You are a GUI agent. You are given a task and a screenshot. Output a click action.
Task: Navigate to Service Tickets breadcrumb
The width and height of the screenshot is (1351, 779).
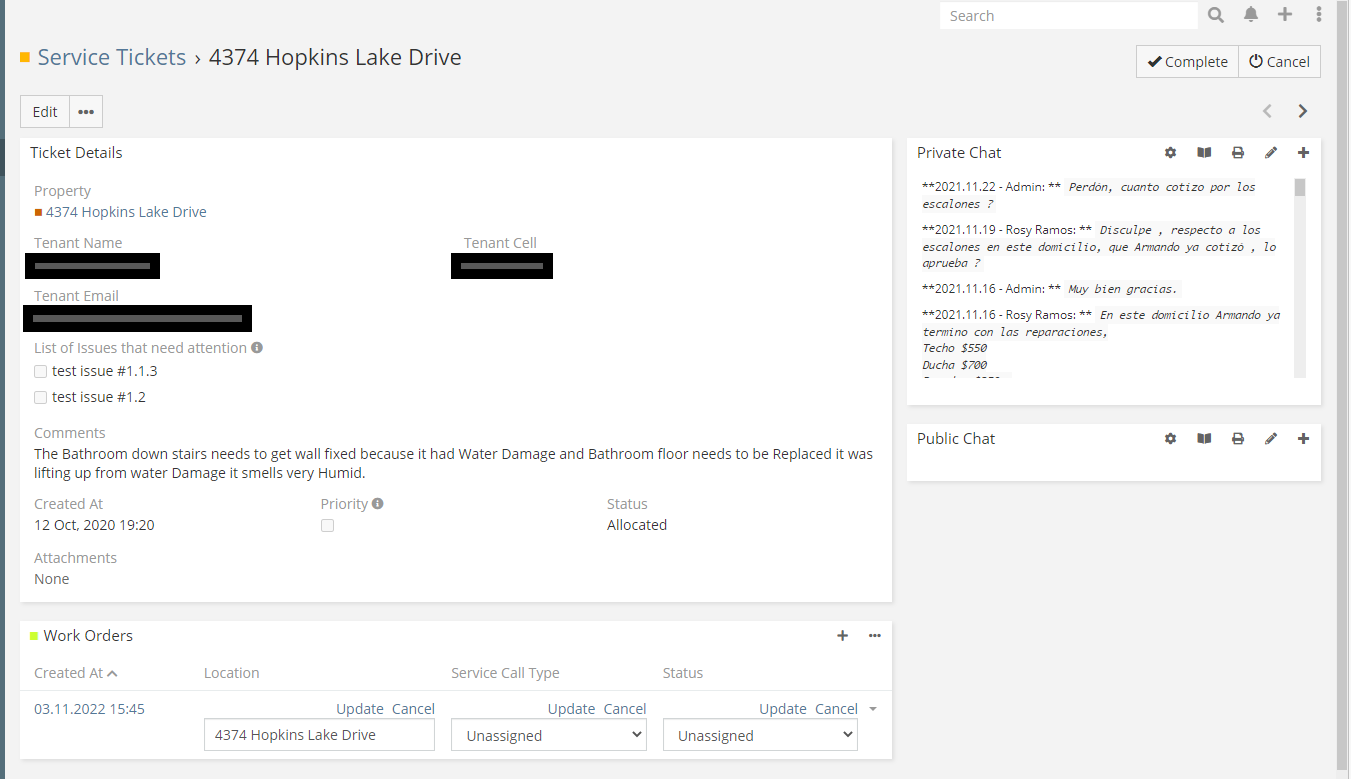112,58
